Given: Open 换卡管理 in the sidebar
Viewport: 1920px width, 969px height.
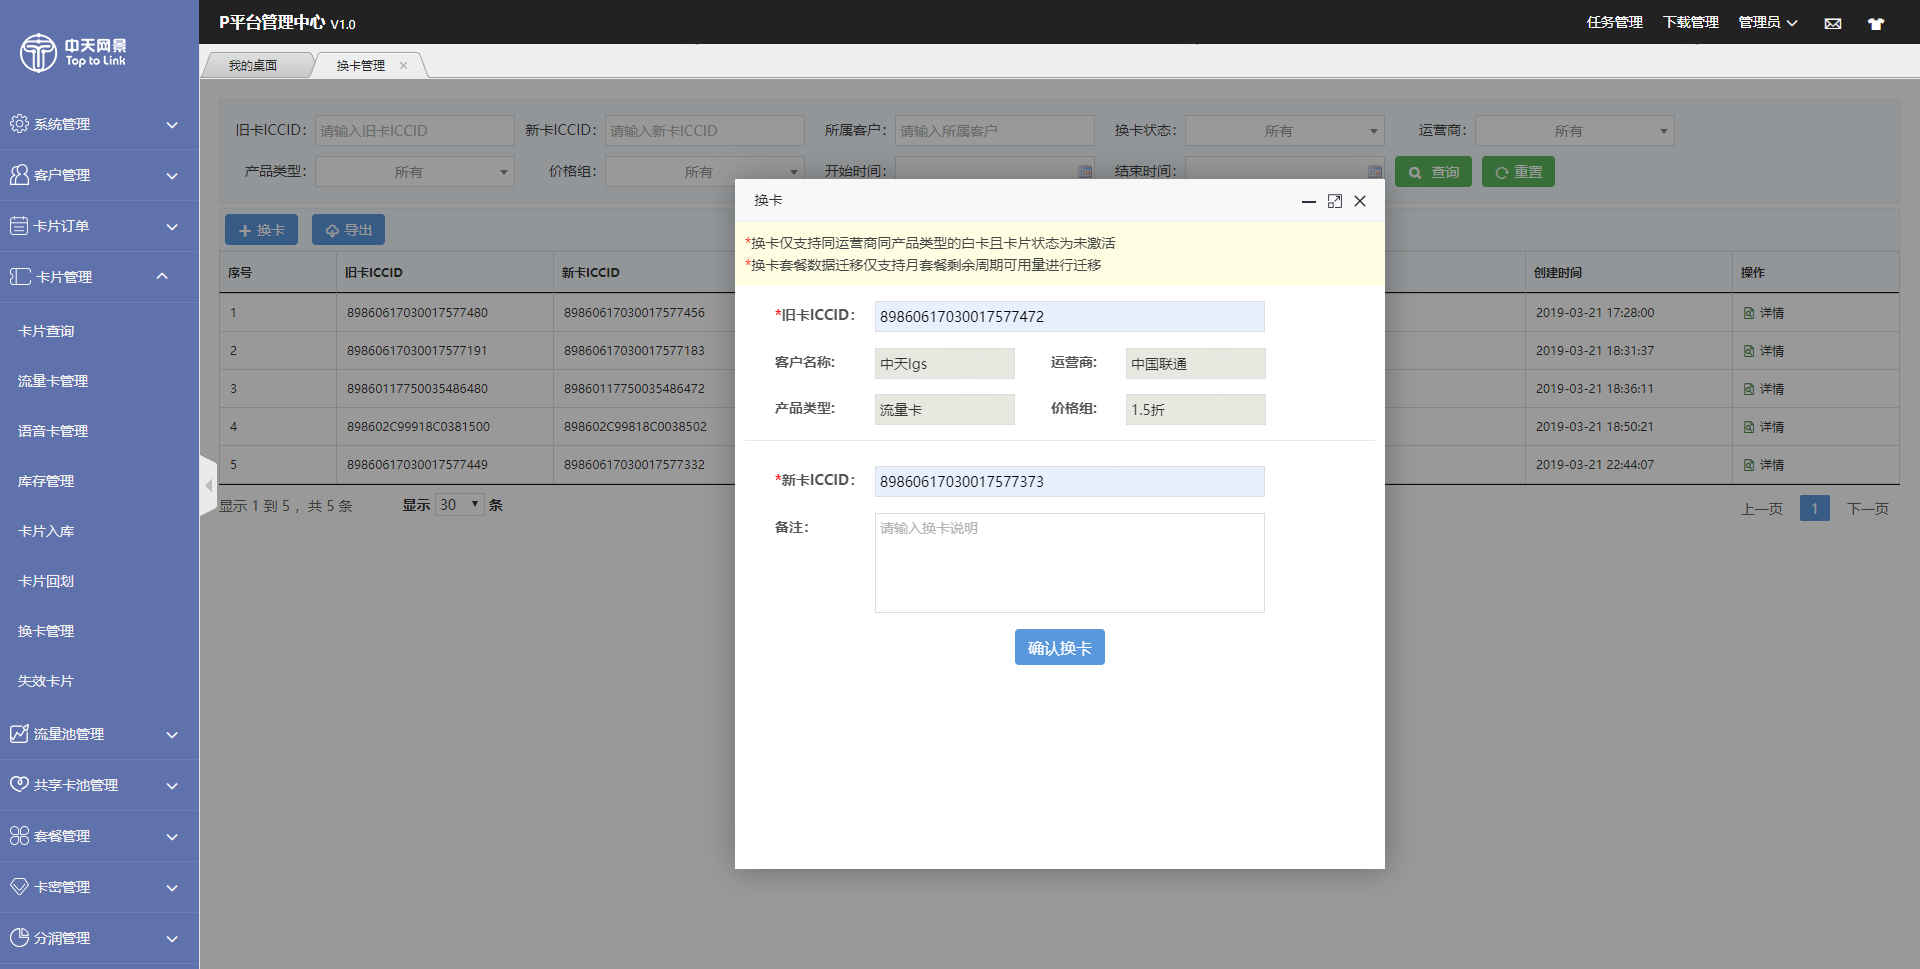Looking at the screenshot, I should click(46, 631).
